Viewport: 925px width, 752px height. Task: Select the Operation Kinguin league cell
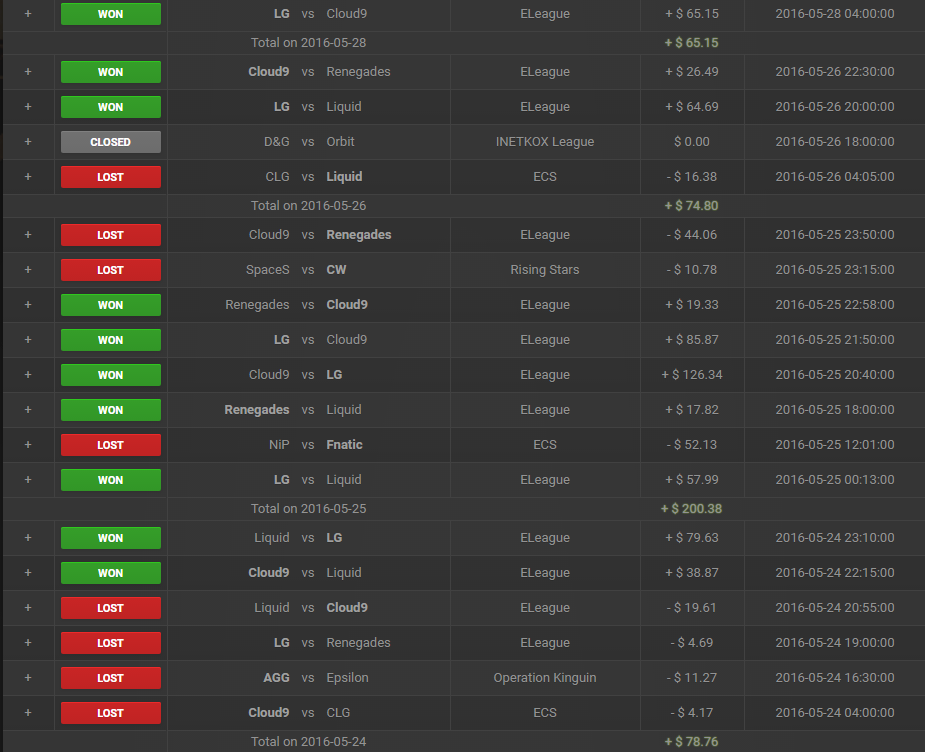pos(545,678)
